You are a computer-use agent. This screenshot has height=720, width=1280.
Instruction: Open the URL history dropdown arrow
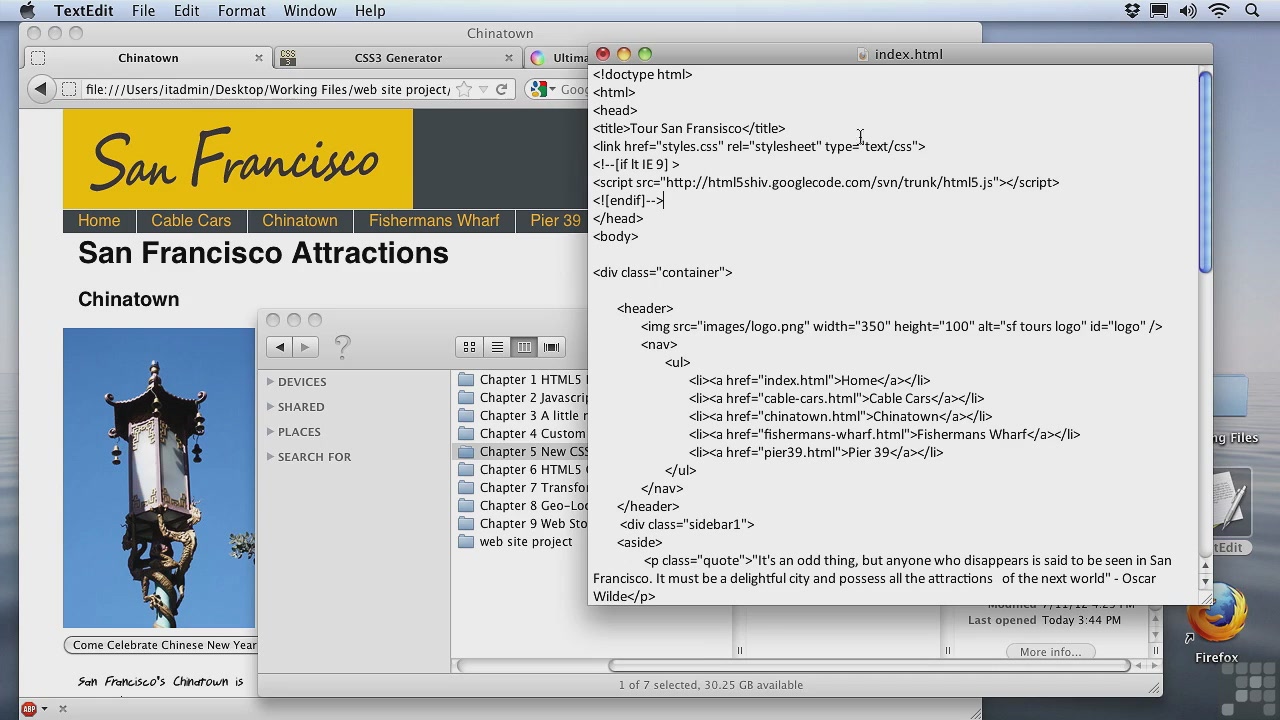[483, 90]
